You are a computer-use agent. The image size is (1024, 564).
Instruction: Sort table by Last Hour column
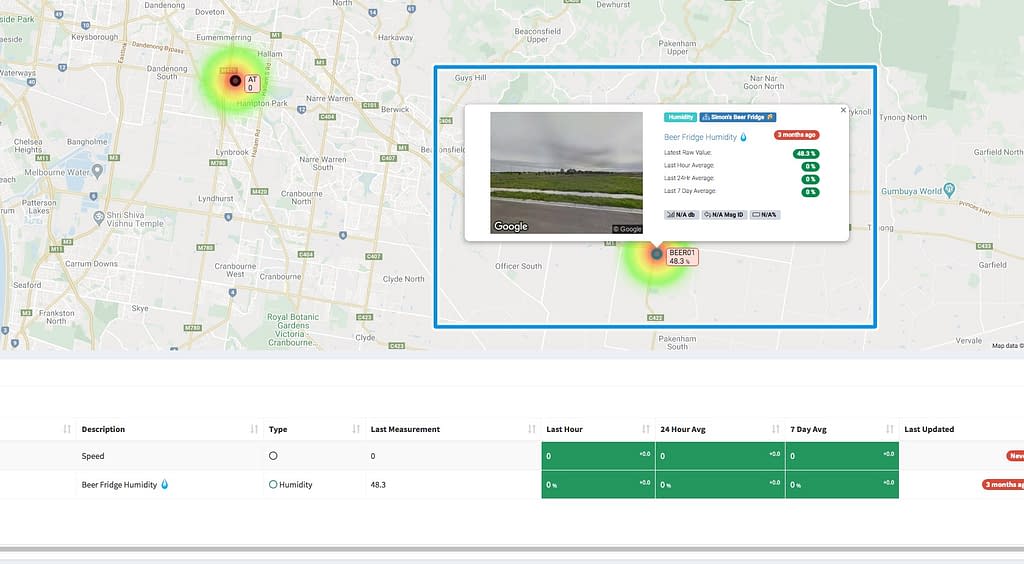[x=598, y=429]
